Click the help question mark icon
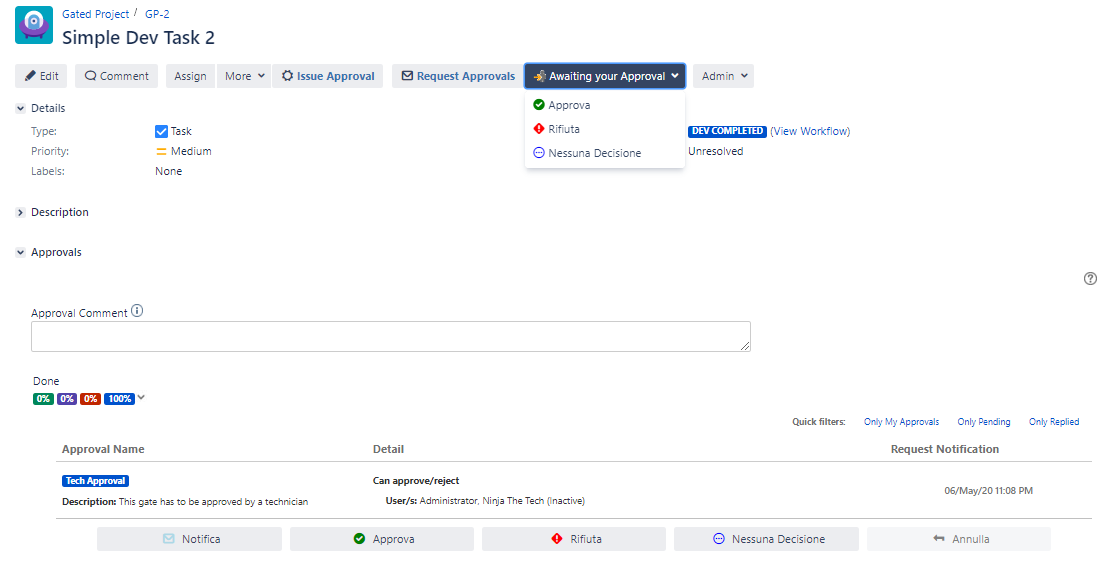The width and height of the screenshot is (1109, 566). coord(1090,279)
